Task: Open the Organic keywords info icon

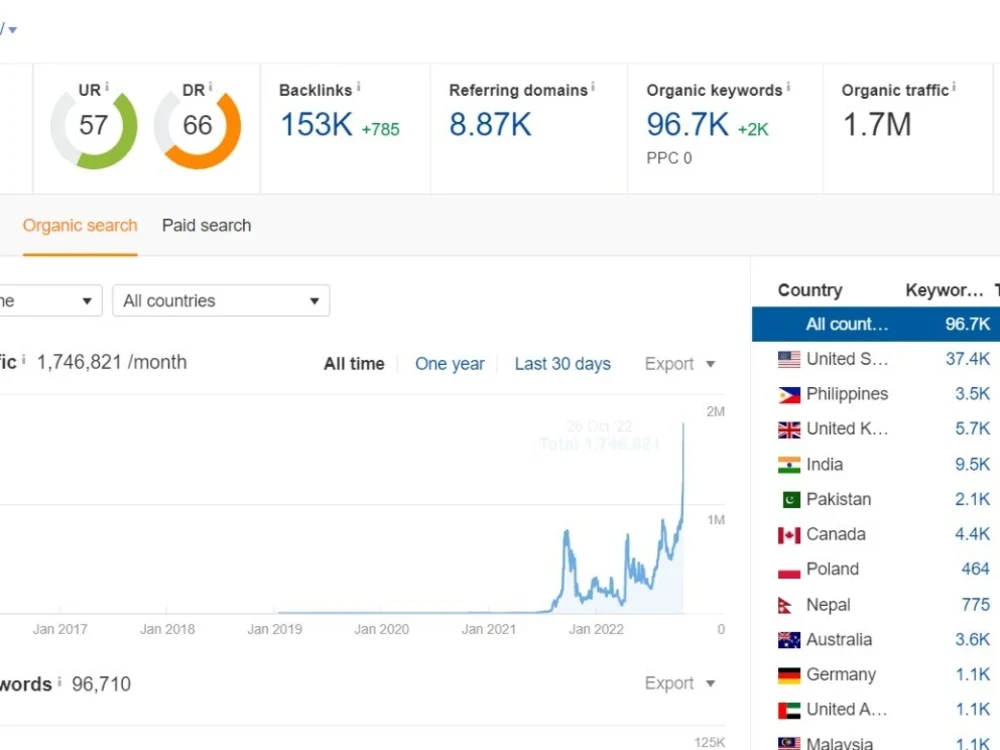Action: pyautogui.click(x=788, y=86)
